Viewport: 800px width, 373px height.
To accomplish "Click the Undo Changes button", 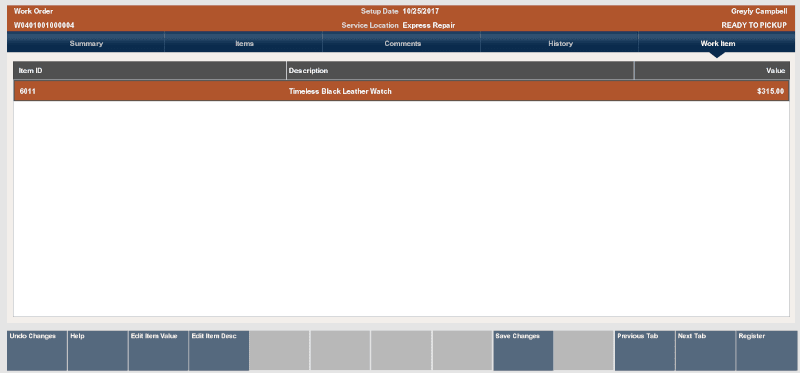I will (x=37, y=351).
